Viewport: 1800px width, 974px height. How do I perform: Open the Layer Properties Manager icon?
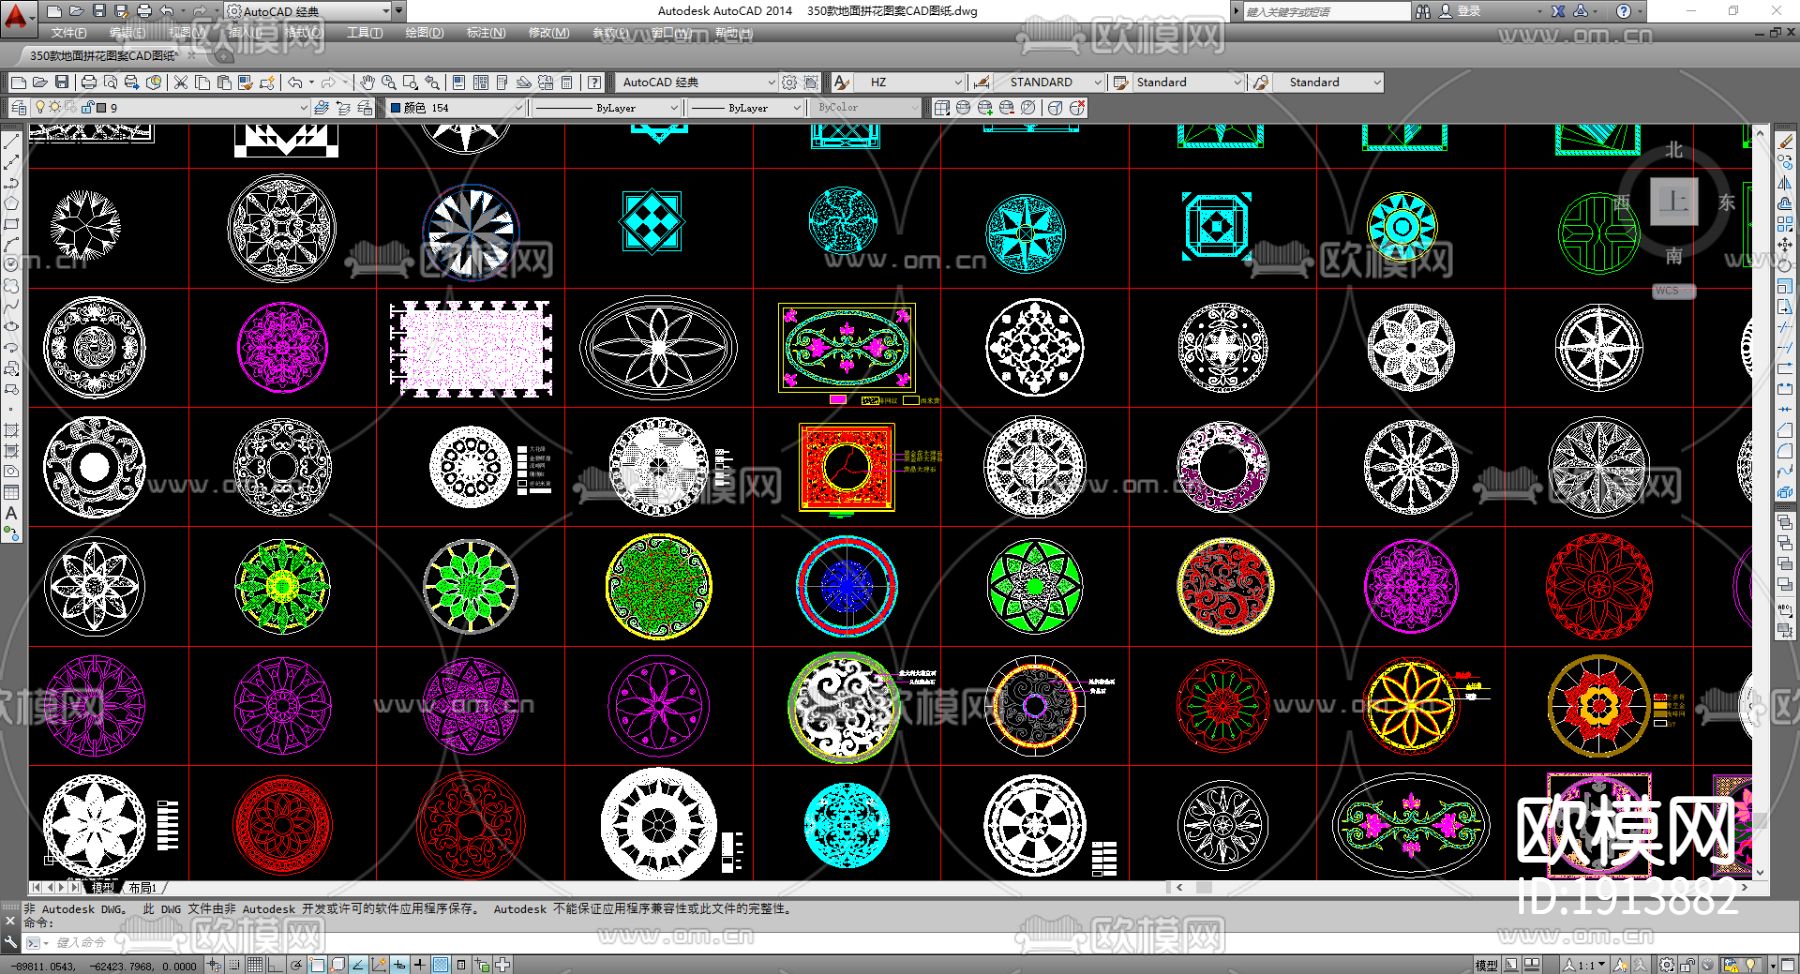pos(18,107)
